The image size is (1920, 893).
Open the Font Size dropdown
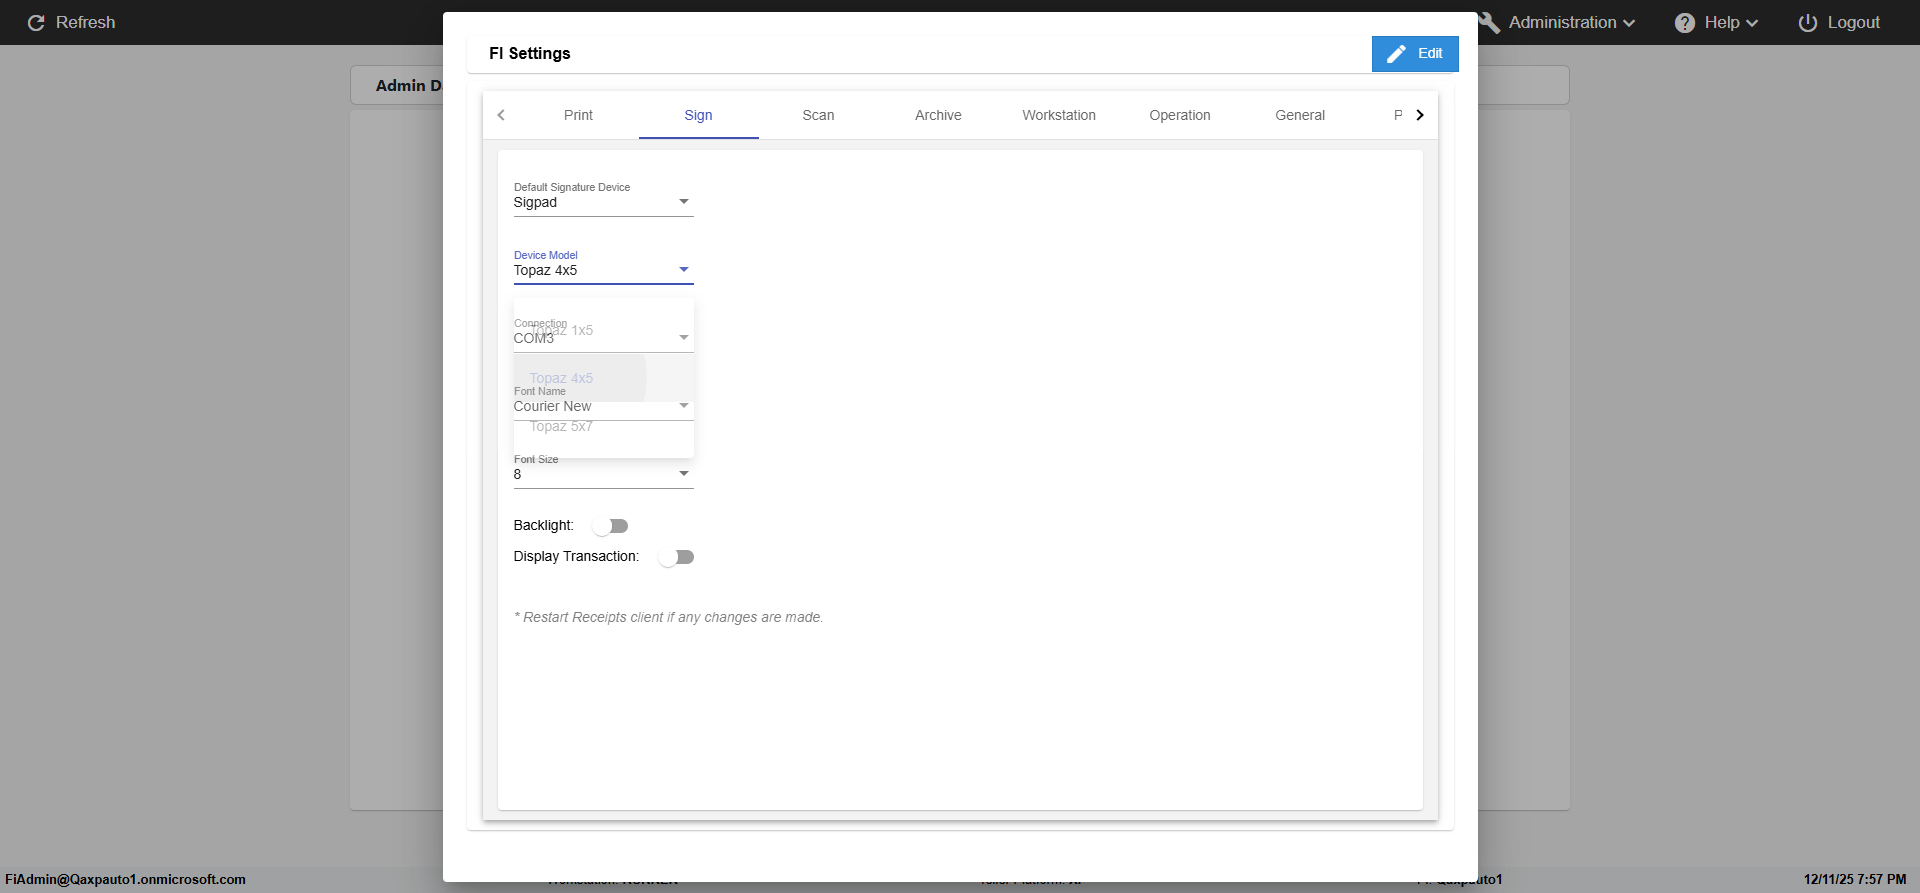pyautogui.click(x=603, y=474)
